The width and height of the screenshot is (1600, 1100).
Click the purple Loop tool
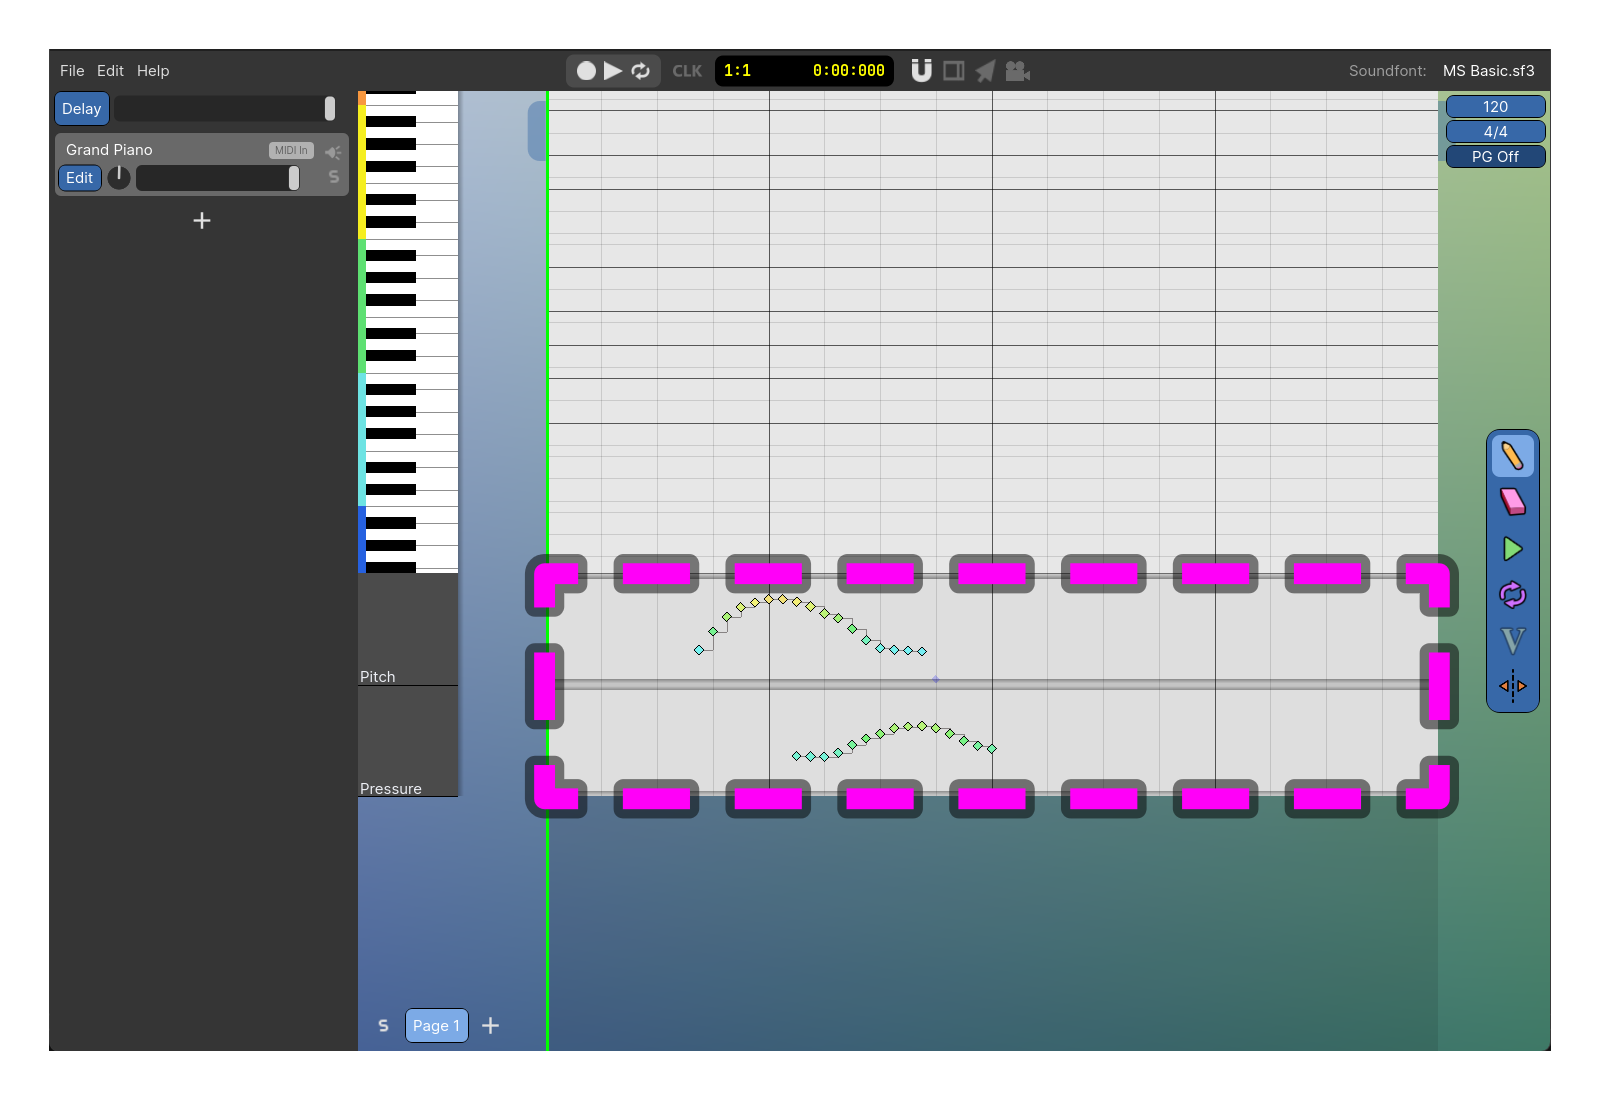click(1512, 594)
